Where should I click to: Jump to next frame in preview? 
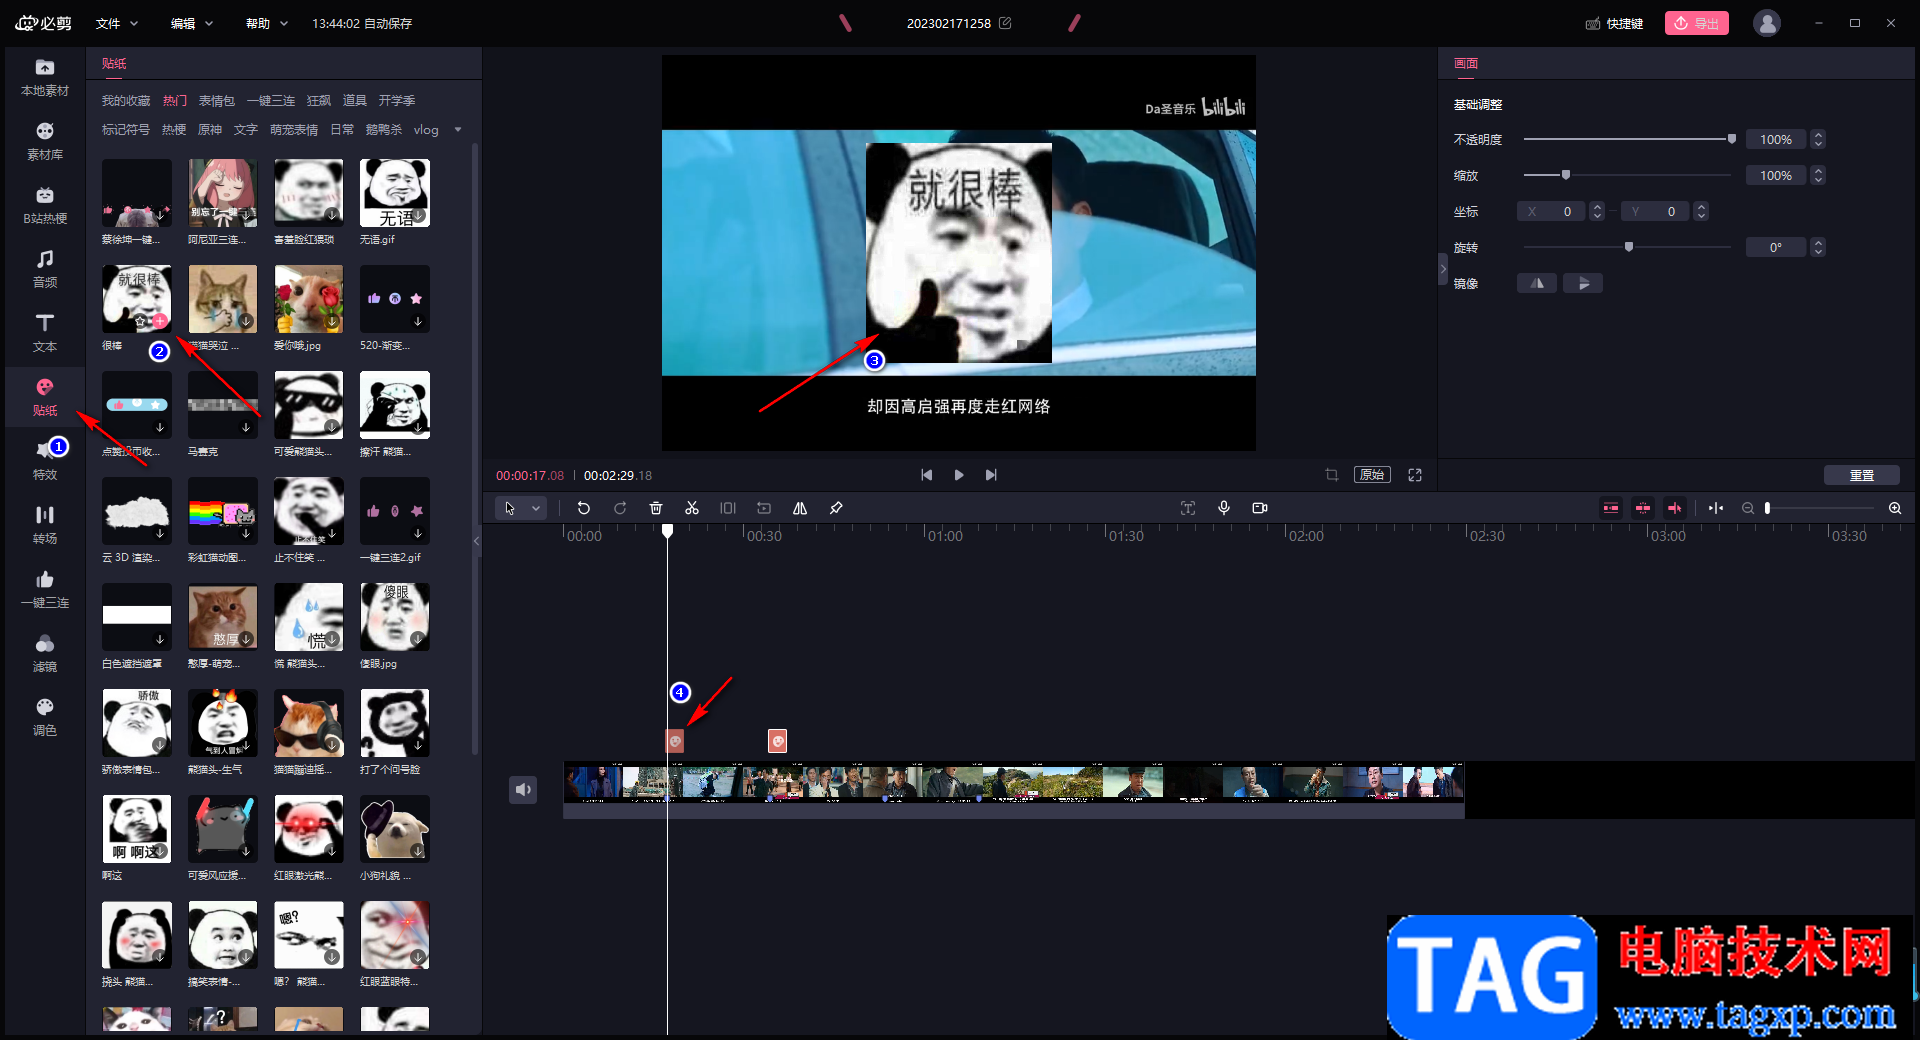tap(991, 475)
